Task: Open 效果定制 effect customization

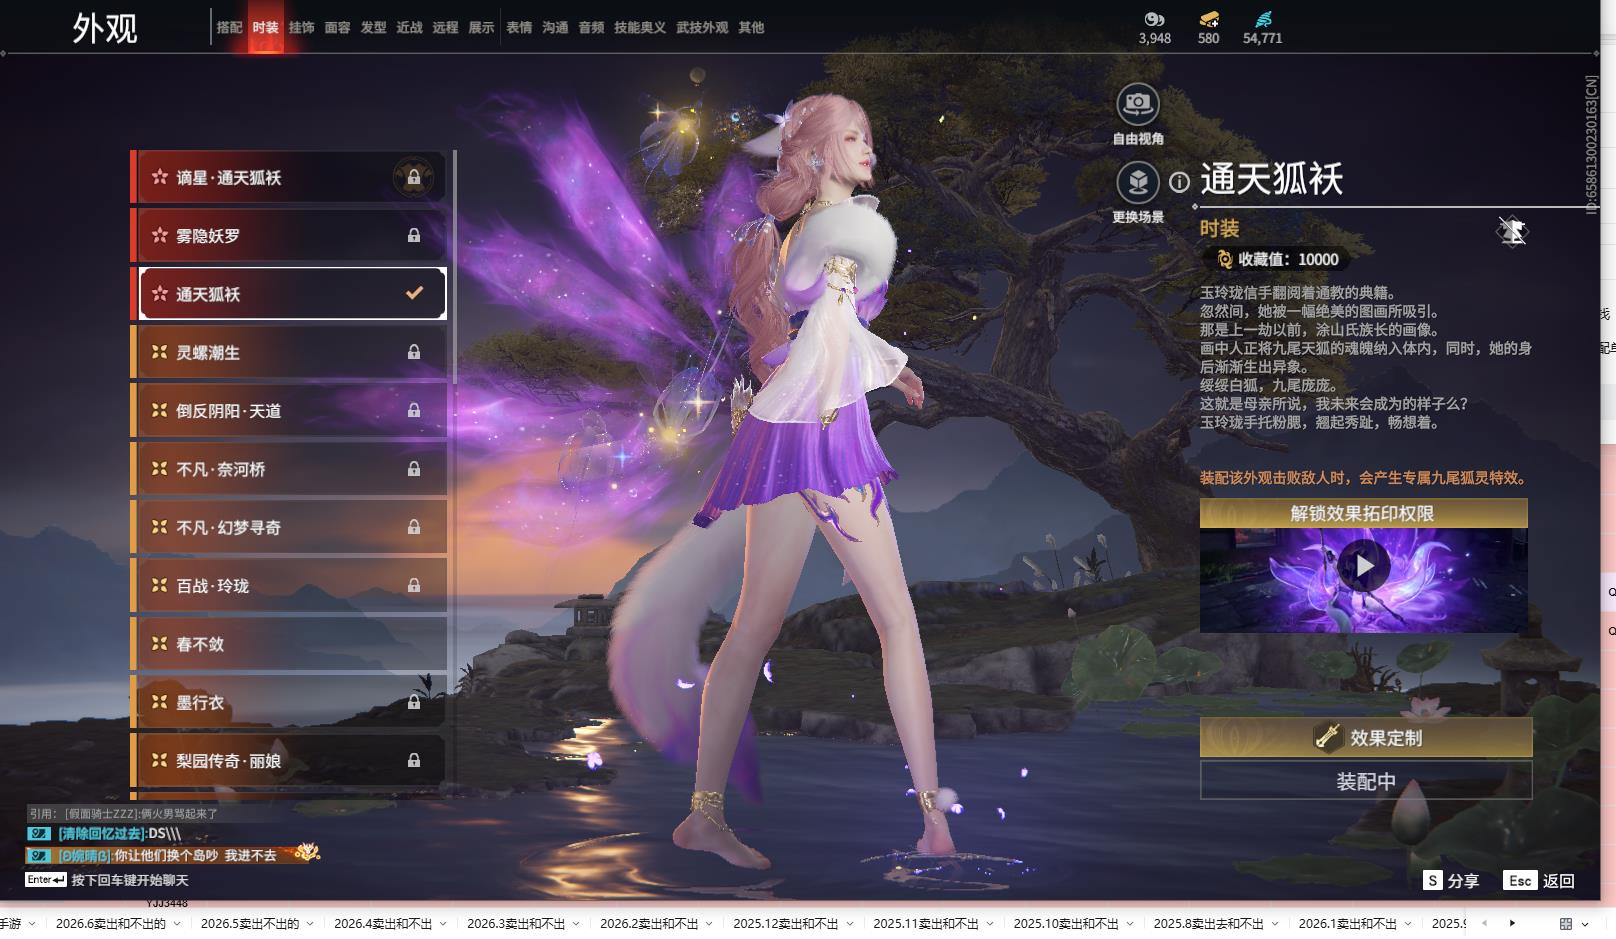Action: [1366, 737]
